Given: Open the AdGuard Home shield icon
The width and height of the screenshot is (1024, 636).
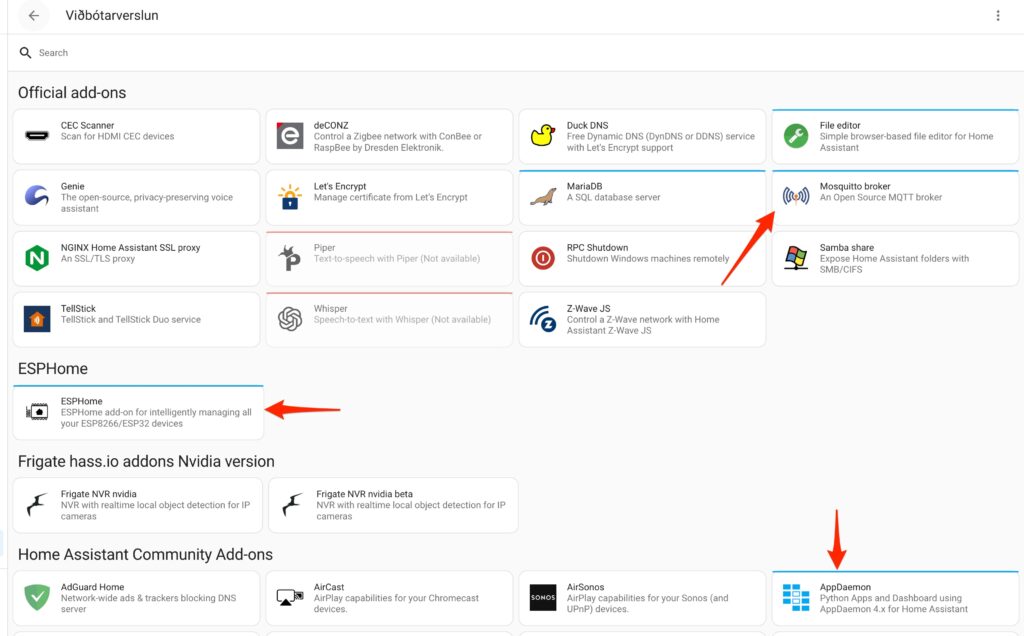Looking at the screenshot, I should (x=37, y=596).
